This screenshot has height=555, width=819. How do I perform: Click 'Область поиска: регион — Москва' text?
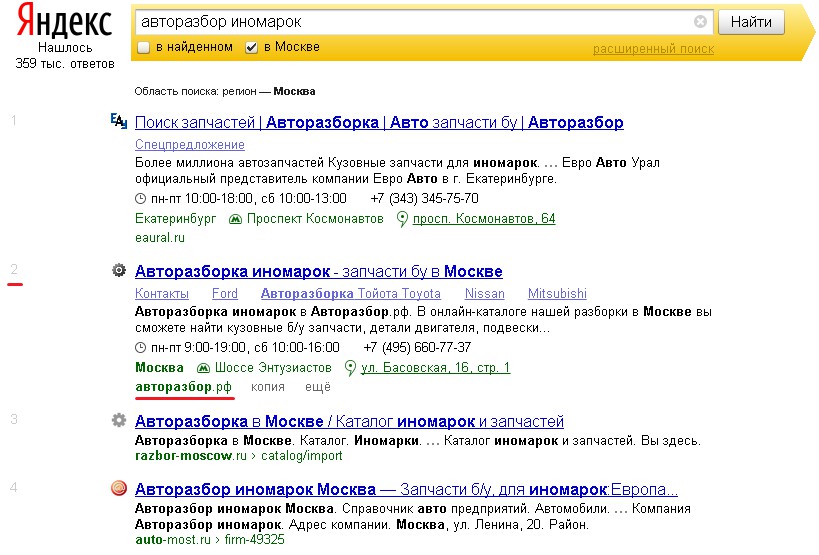[225, 91]
